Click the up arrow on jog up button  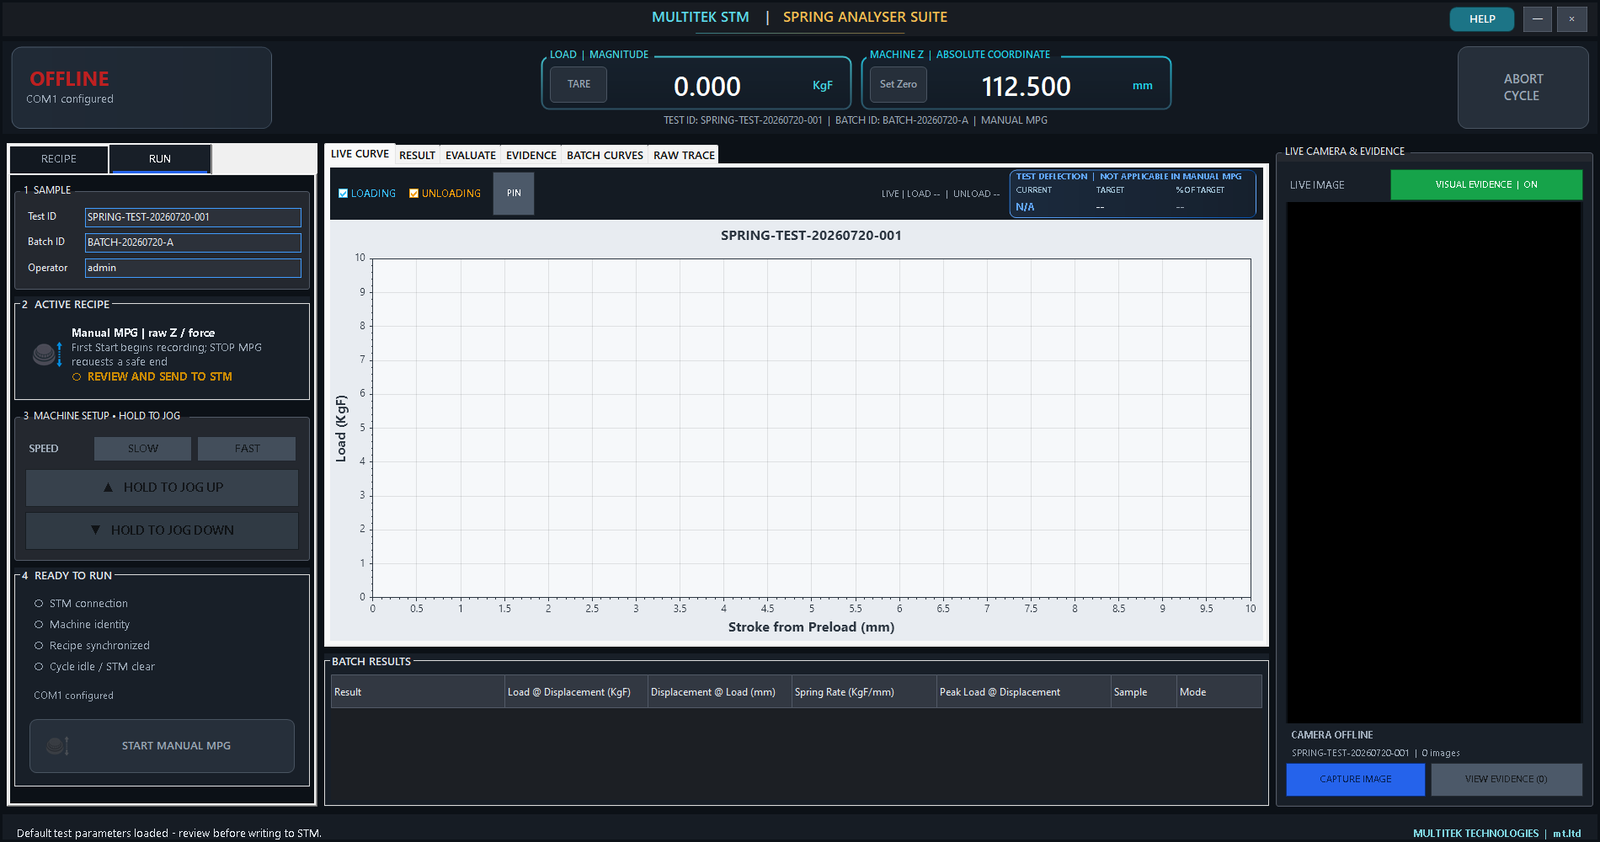tap(108, 488)
